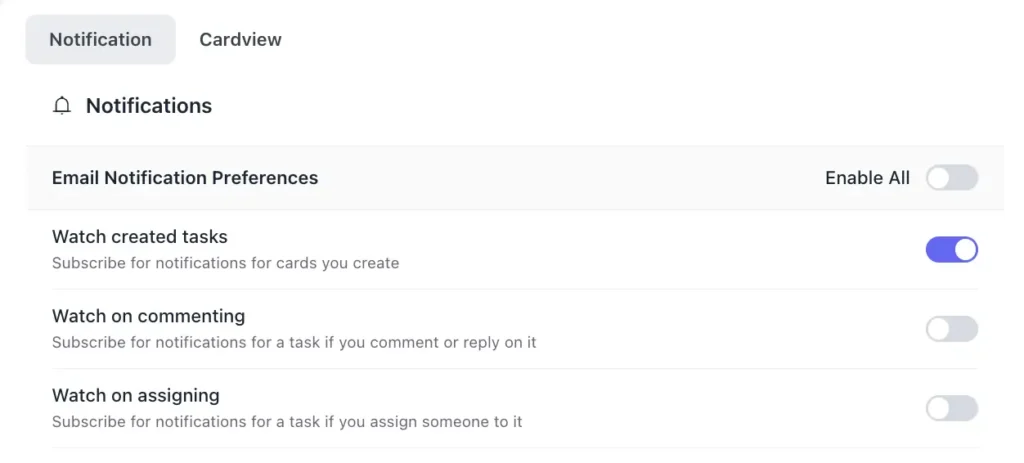Screen dimensions: 1024x463
Task: Click the white knob of the purple switch
Action: click(965, 249)
